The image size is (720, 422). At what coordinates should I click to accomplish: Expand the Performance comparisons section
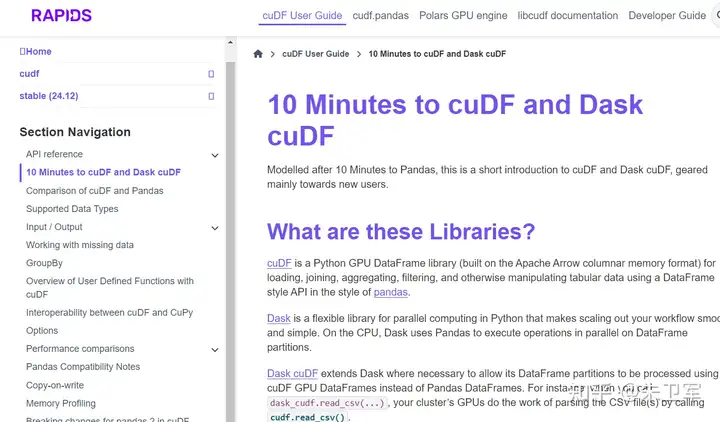tap(214, 350)
